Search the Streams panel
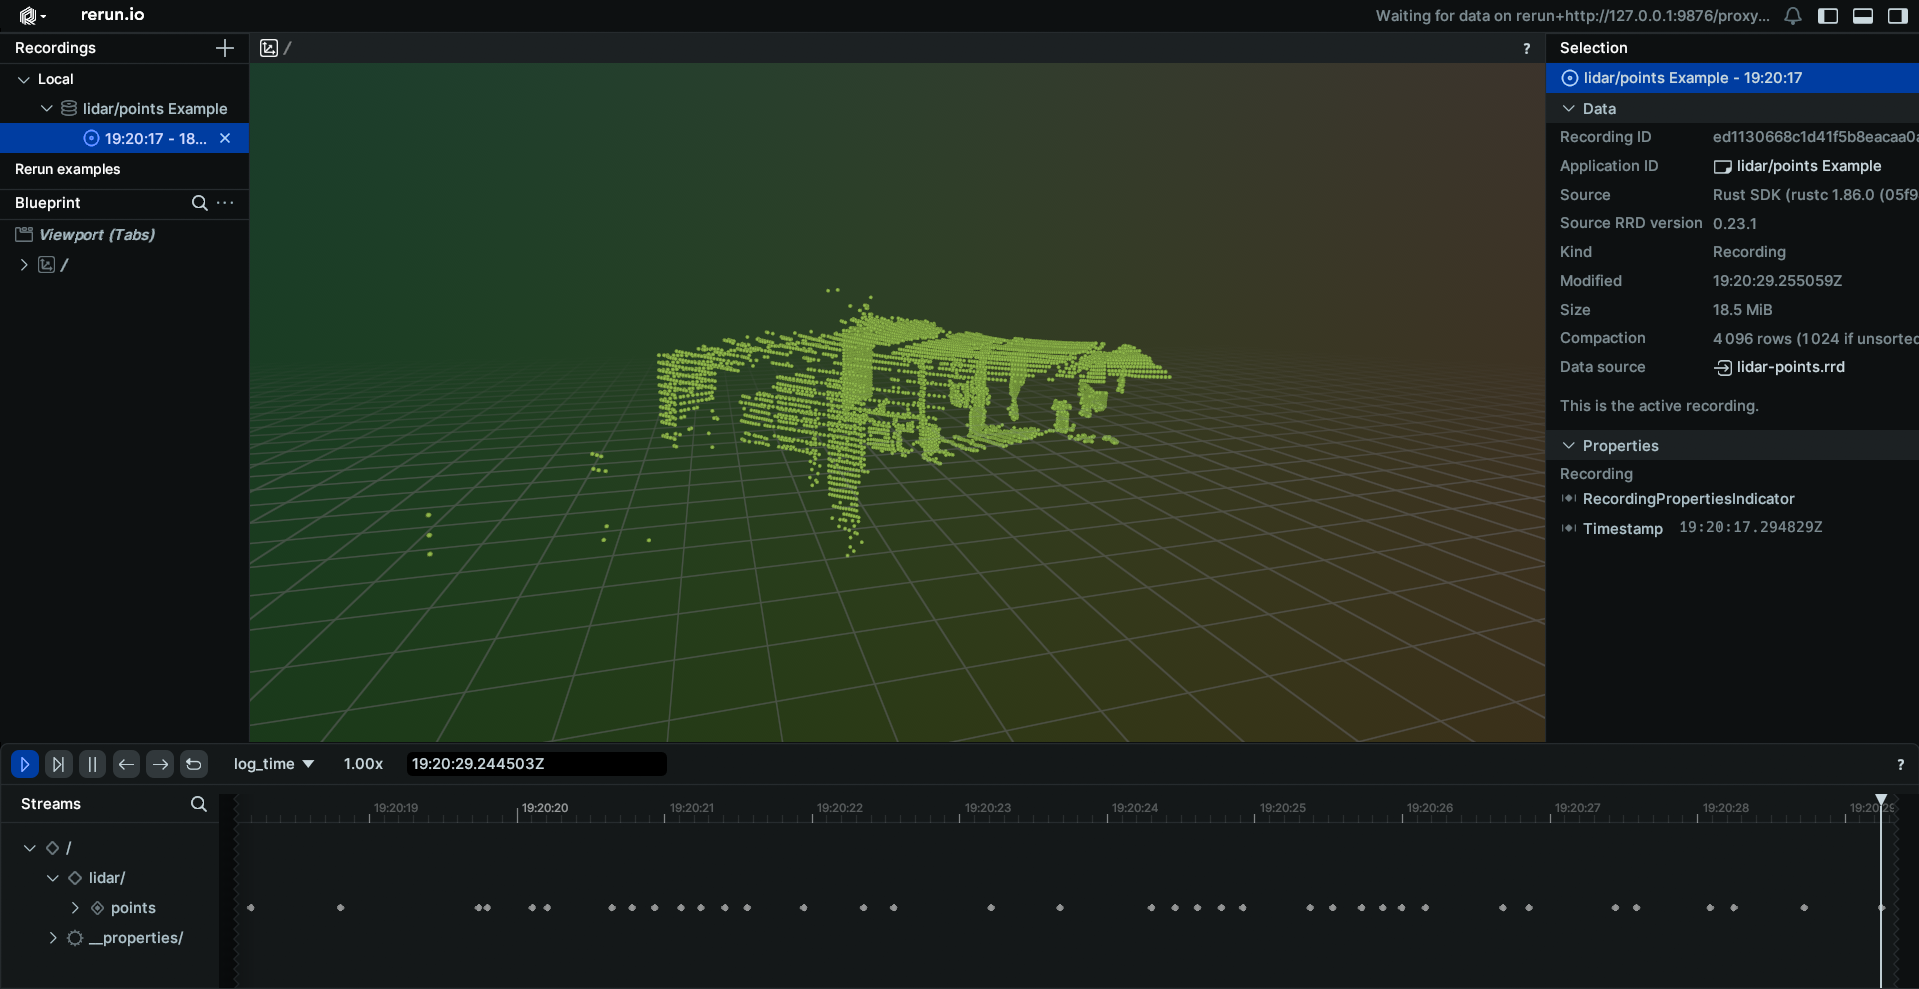This screenshot has height=989, width=1919. coord(198,804)
